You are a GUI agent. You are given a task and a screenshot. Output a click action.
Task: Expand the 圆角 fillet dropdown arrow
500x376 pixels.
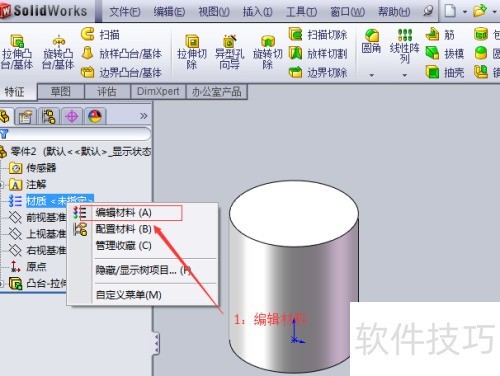(371, 75)
